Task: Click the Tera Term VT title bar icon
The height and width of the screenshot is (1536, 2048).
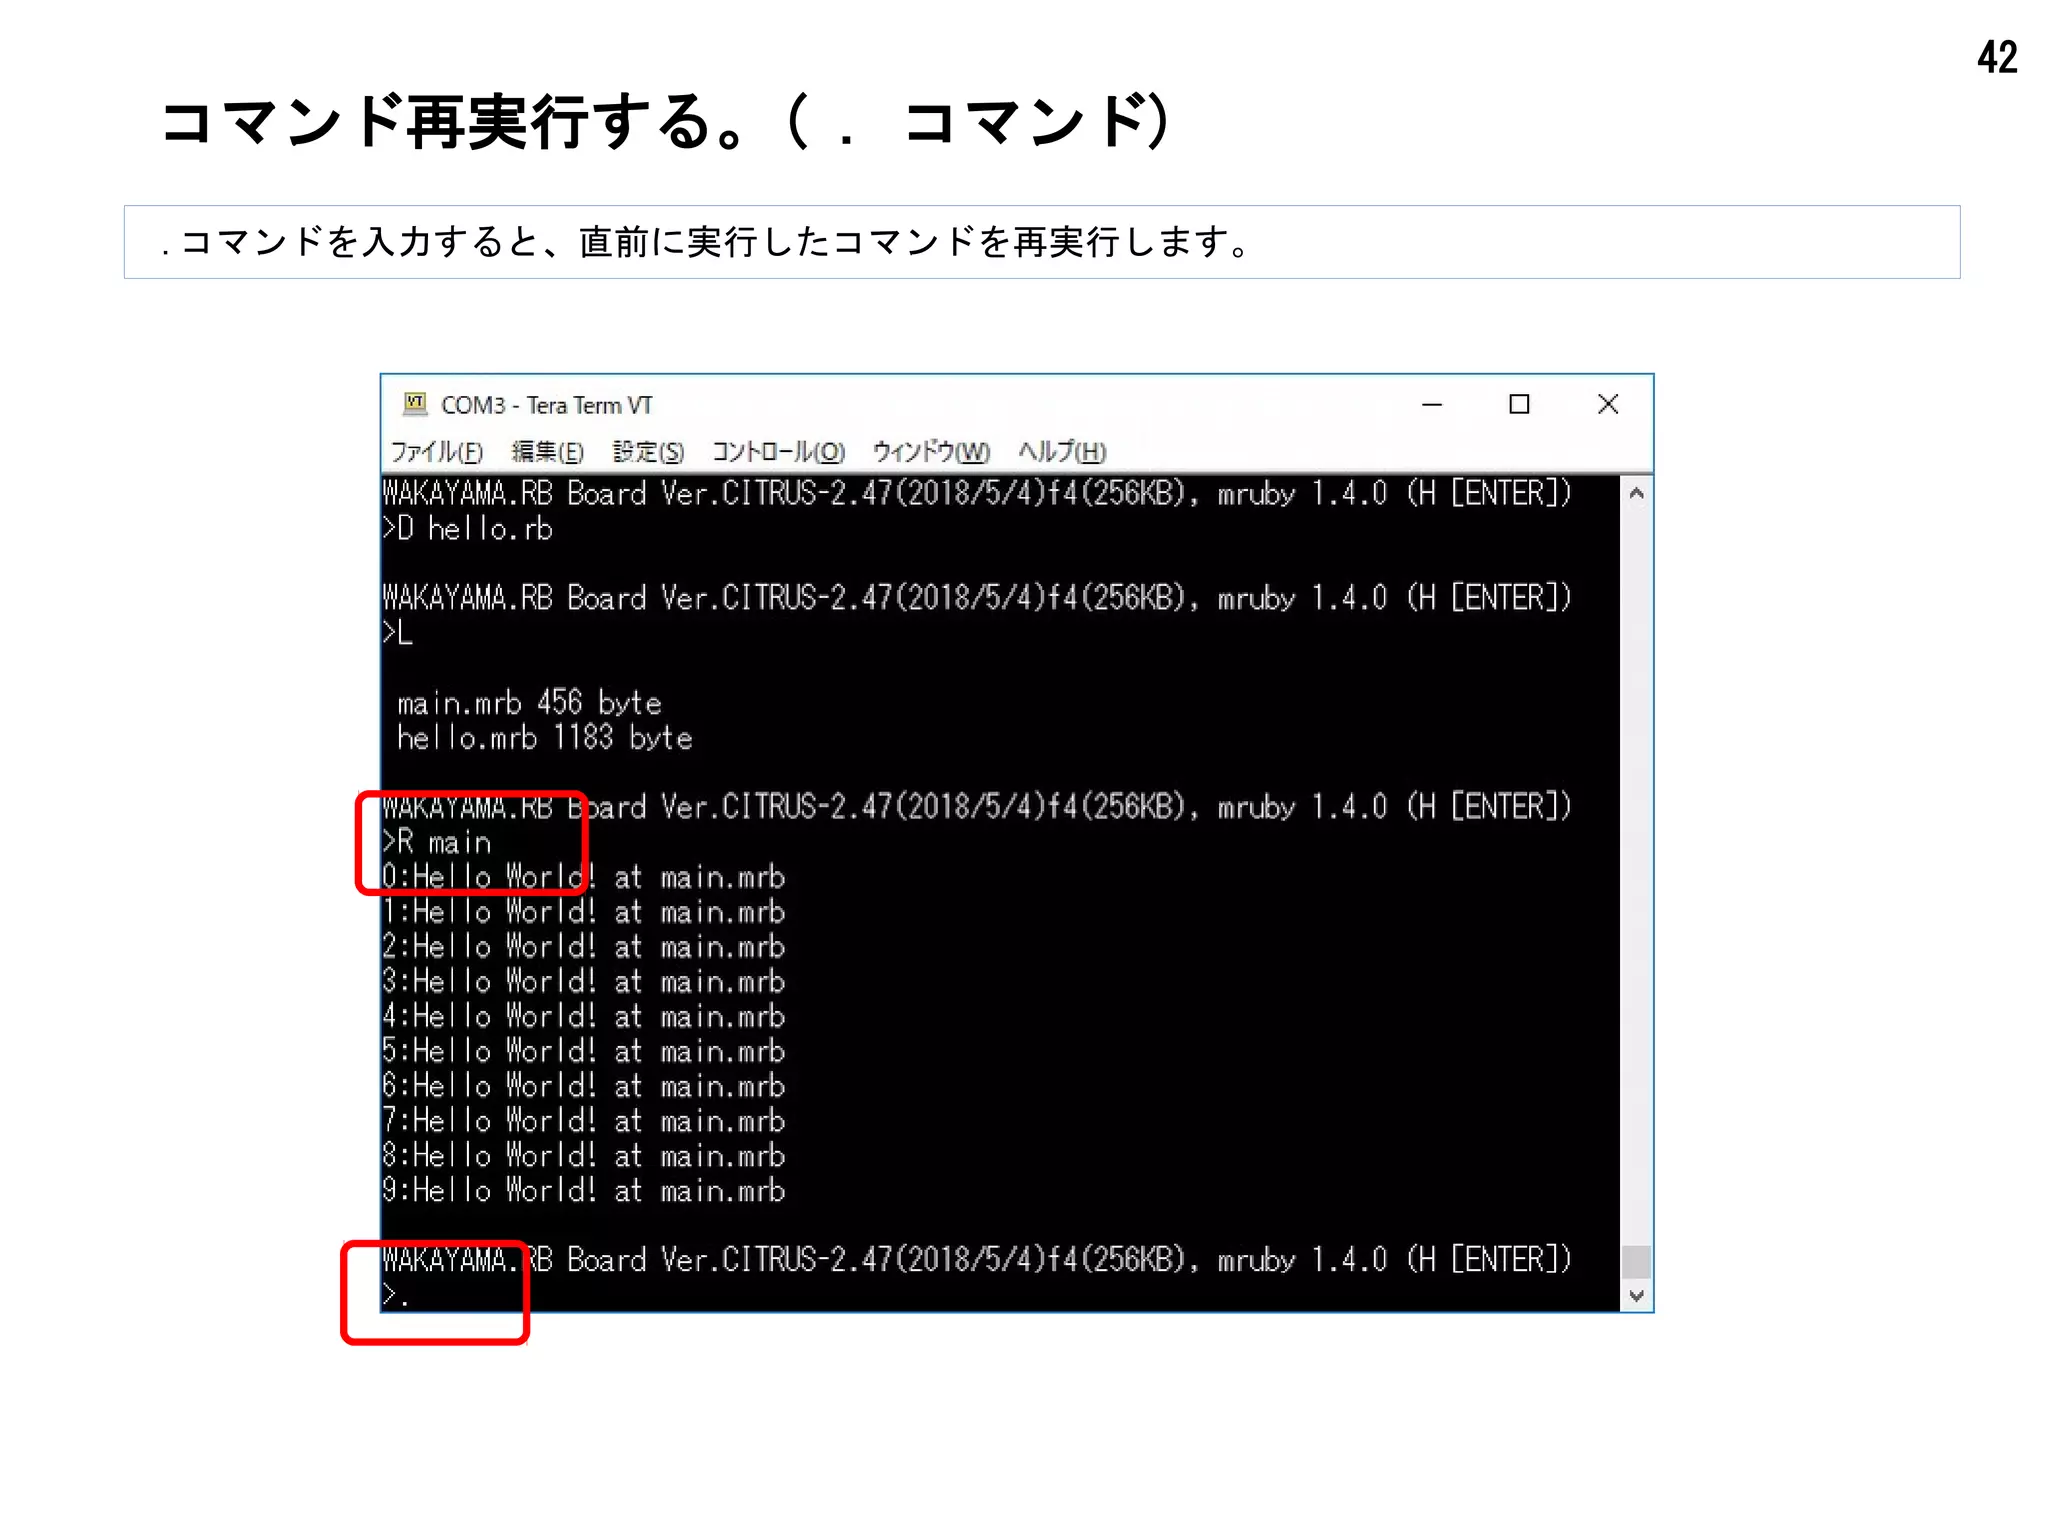Action: click(x=415, y=404)
